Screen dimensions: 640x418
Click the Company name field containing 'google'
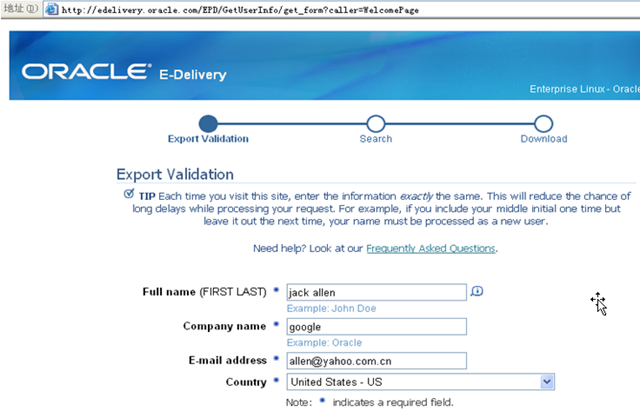pos(376,326)
